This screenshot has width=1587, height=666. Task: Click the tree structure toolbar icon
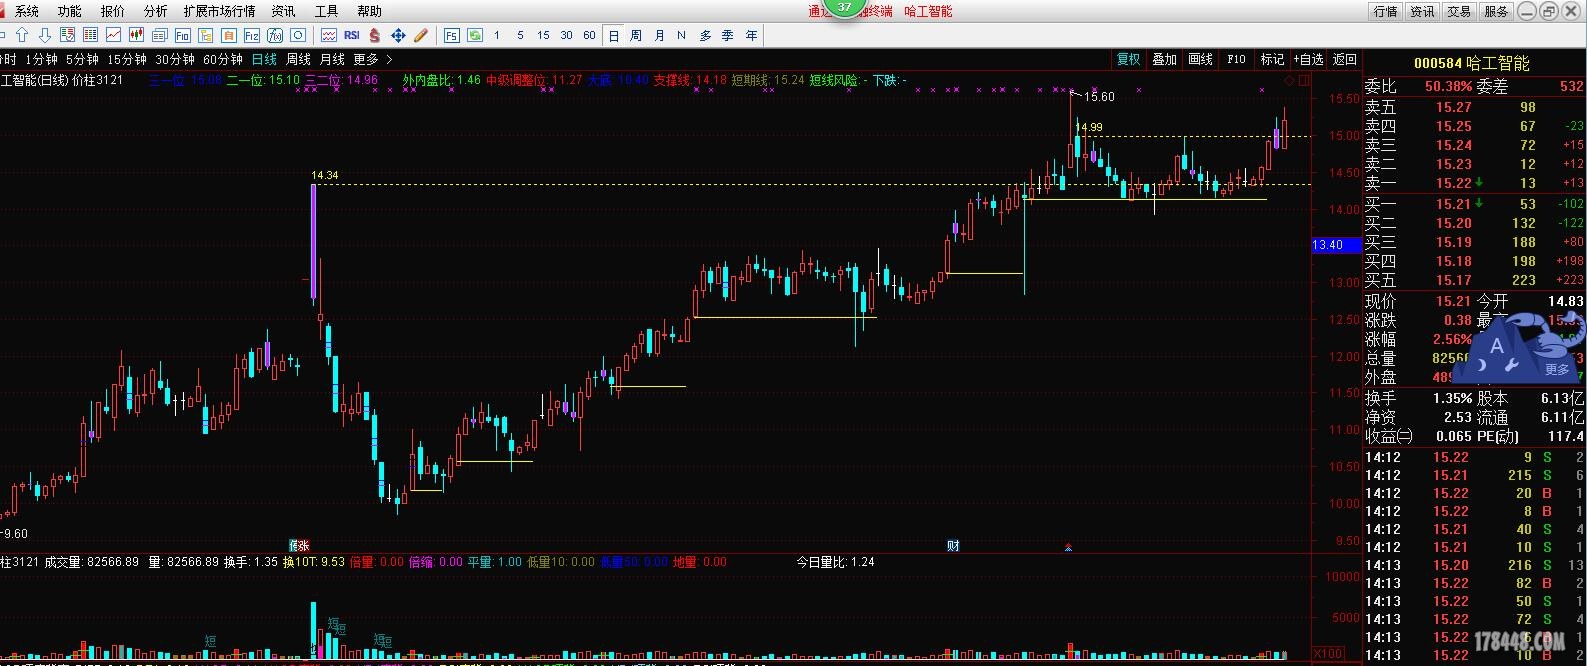click(205, 35)
